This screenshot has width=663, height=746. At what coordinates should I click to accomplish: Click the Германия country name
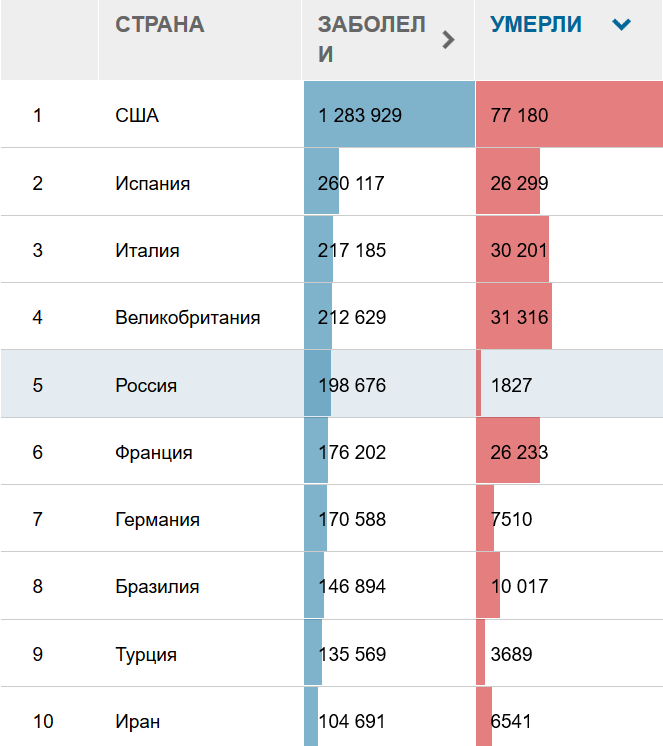point(157,519)
